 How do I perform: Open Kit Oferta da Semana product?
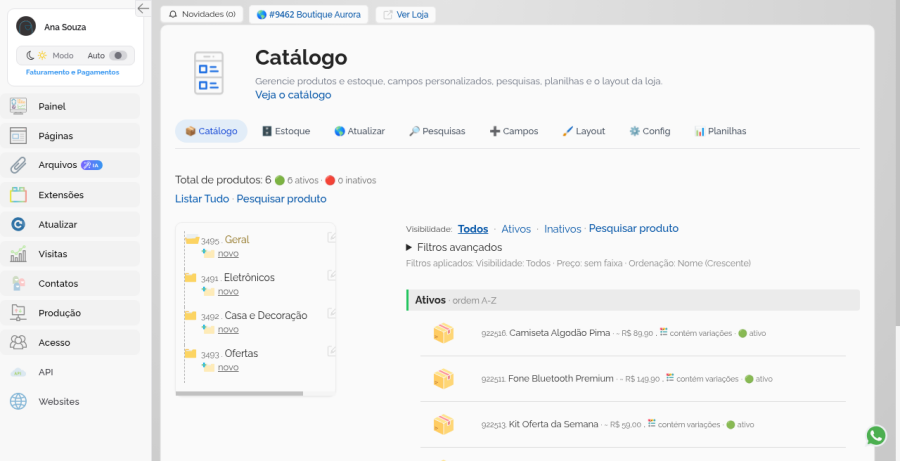(x=553, y=424)
